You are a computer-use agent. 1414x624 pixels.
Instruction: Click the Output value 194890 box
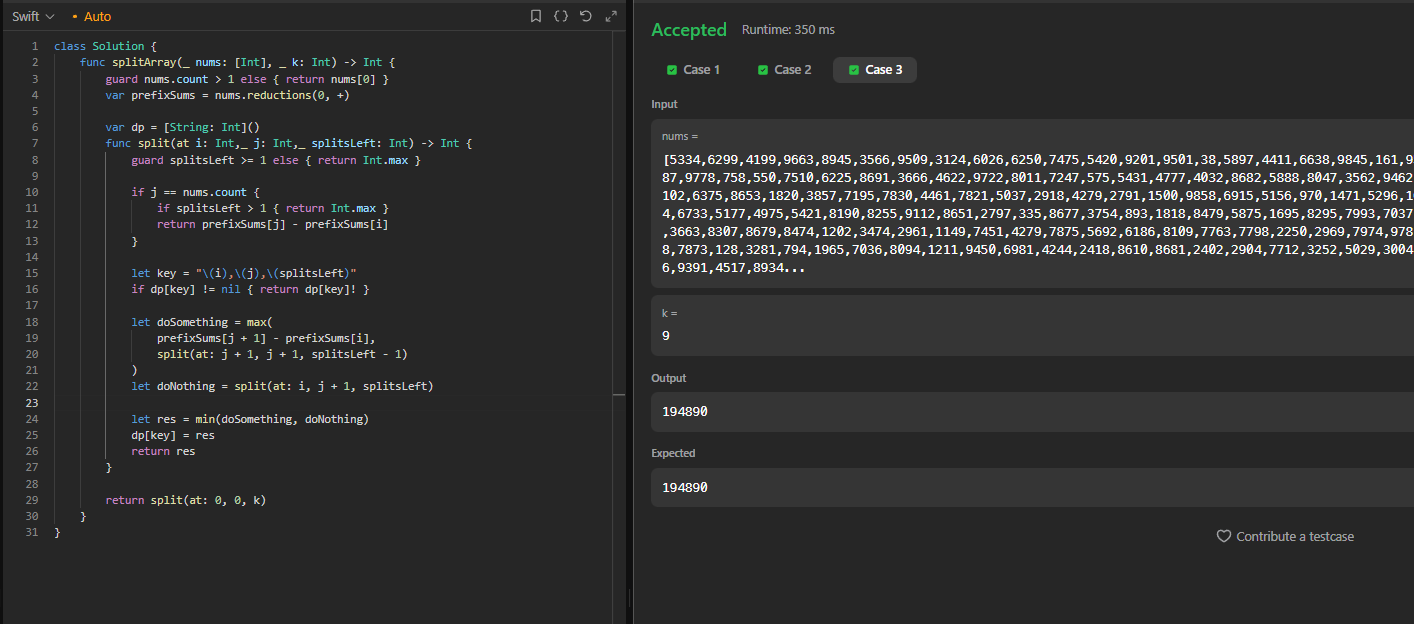(1032, 412)
